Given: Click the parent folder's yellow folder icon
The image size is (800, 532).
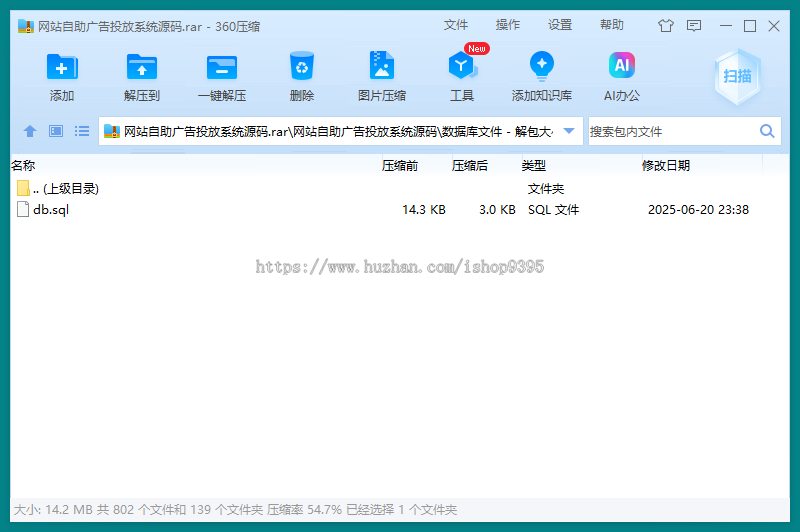Looking at the screenshot, I should click(x=23, y=188).
